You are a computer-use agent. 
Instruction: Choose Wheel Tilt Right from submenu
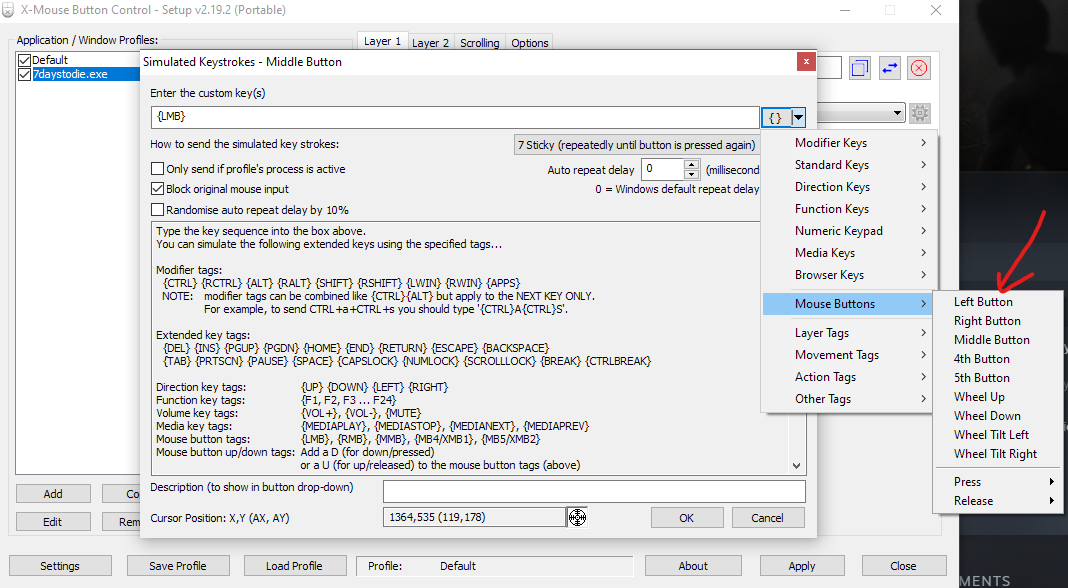998,454
